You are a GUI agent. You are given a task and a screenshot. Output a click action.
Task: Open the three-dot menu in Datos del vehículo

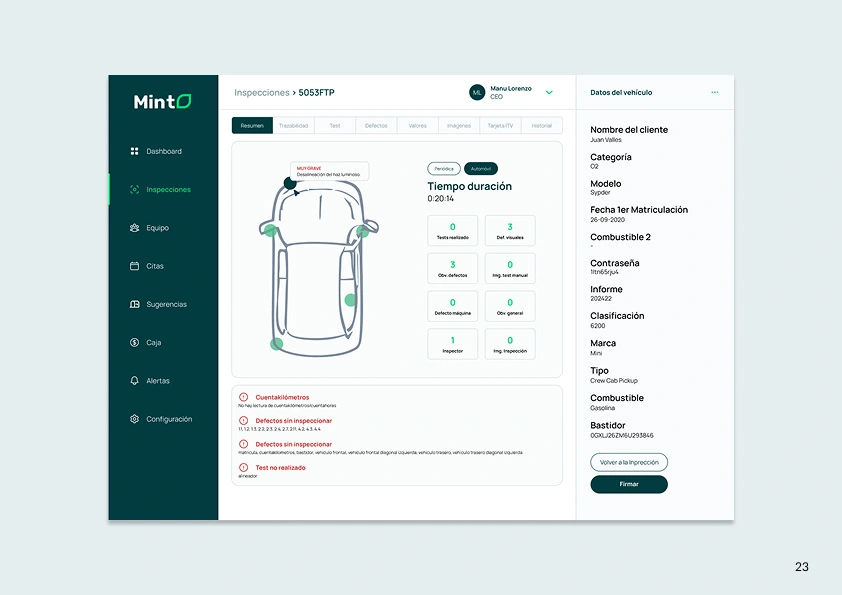715,92
